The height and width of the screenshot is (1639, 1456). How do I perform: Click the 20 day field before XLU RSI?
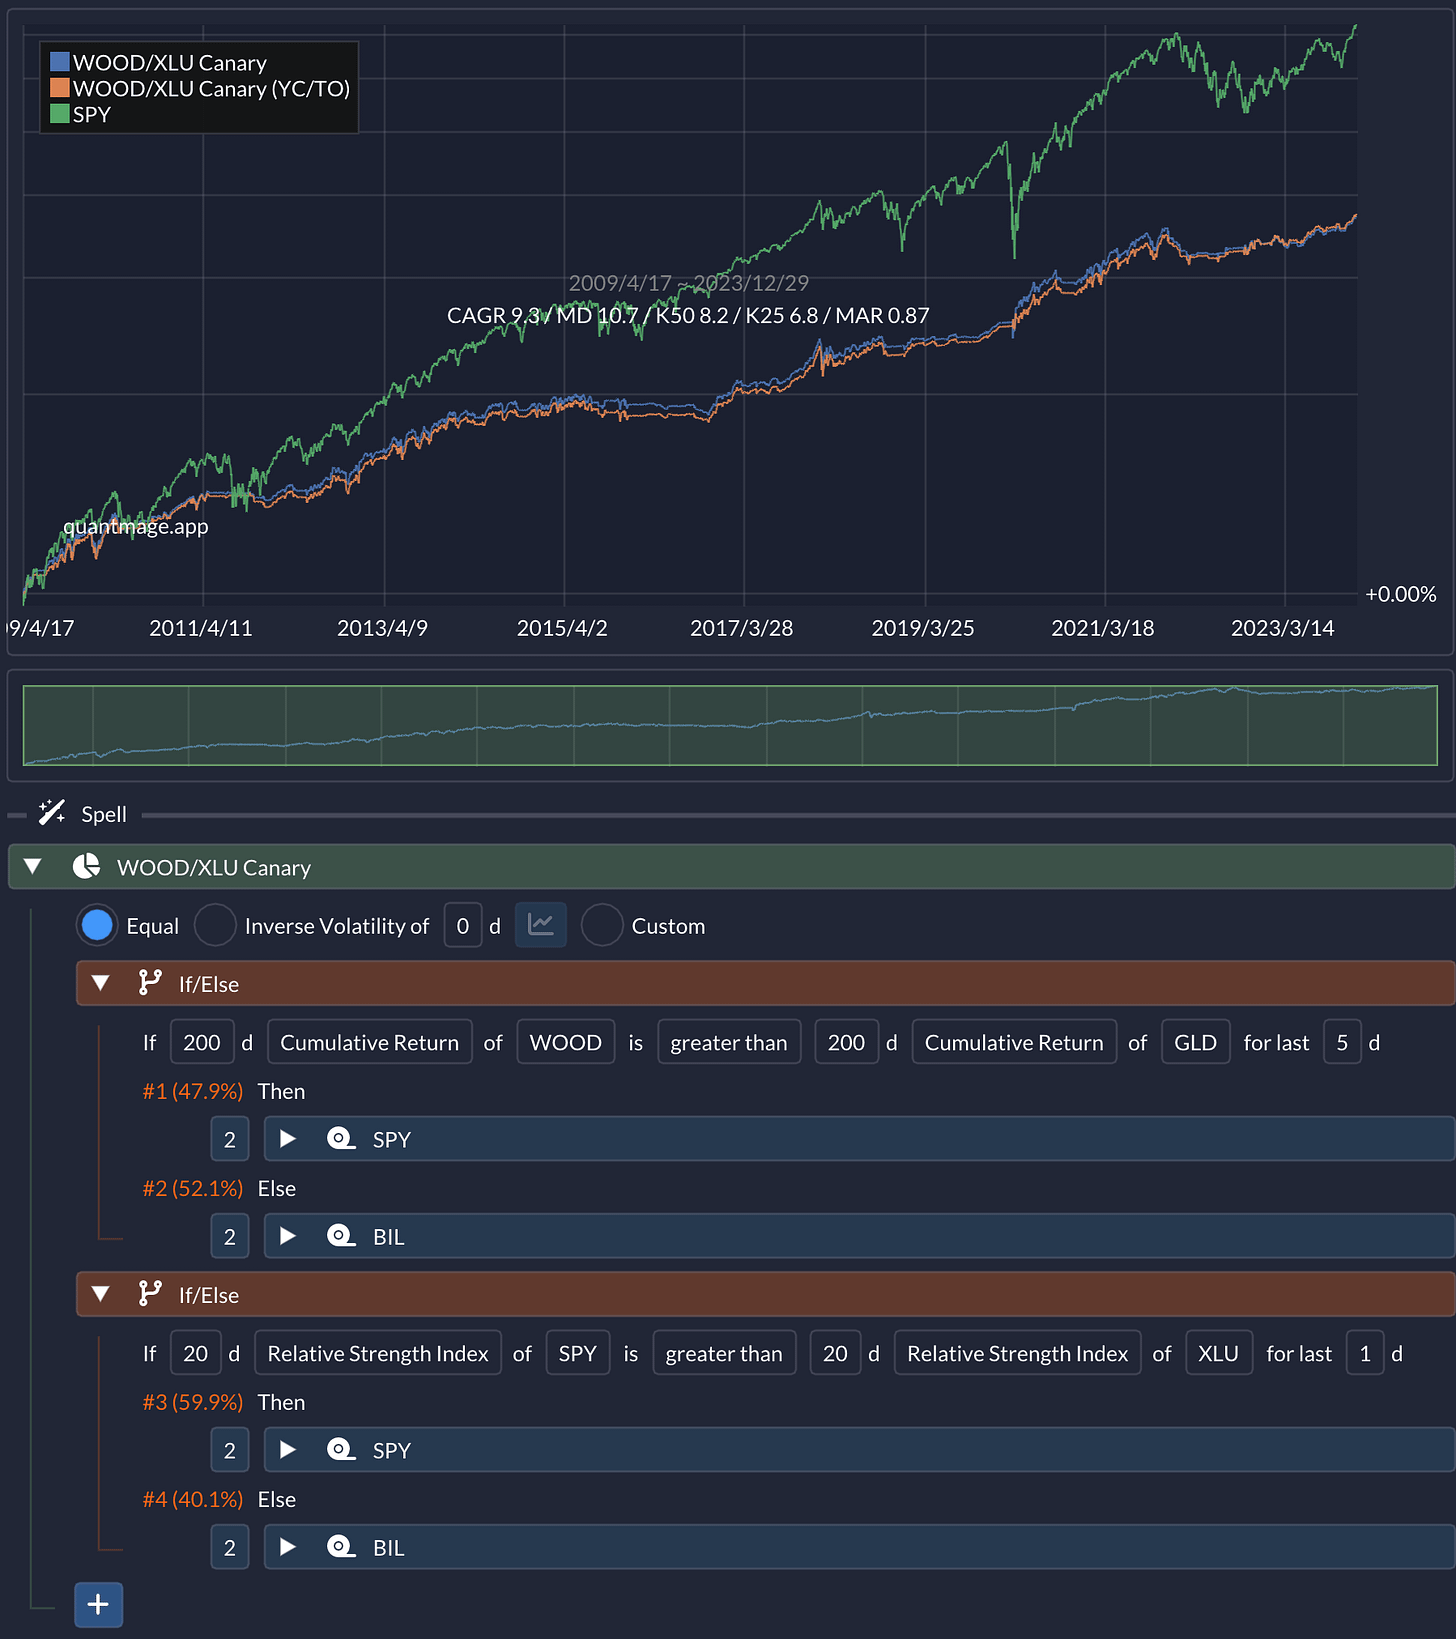pyautogui.click(x=835, y=1353)
